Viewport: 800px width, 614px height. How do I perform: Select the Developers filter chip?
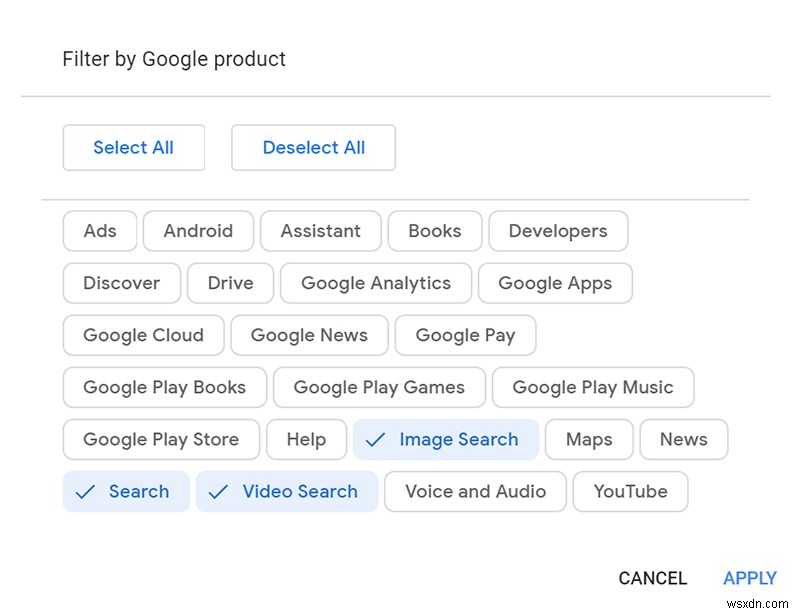click(558, 231)
